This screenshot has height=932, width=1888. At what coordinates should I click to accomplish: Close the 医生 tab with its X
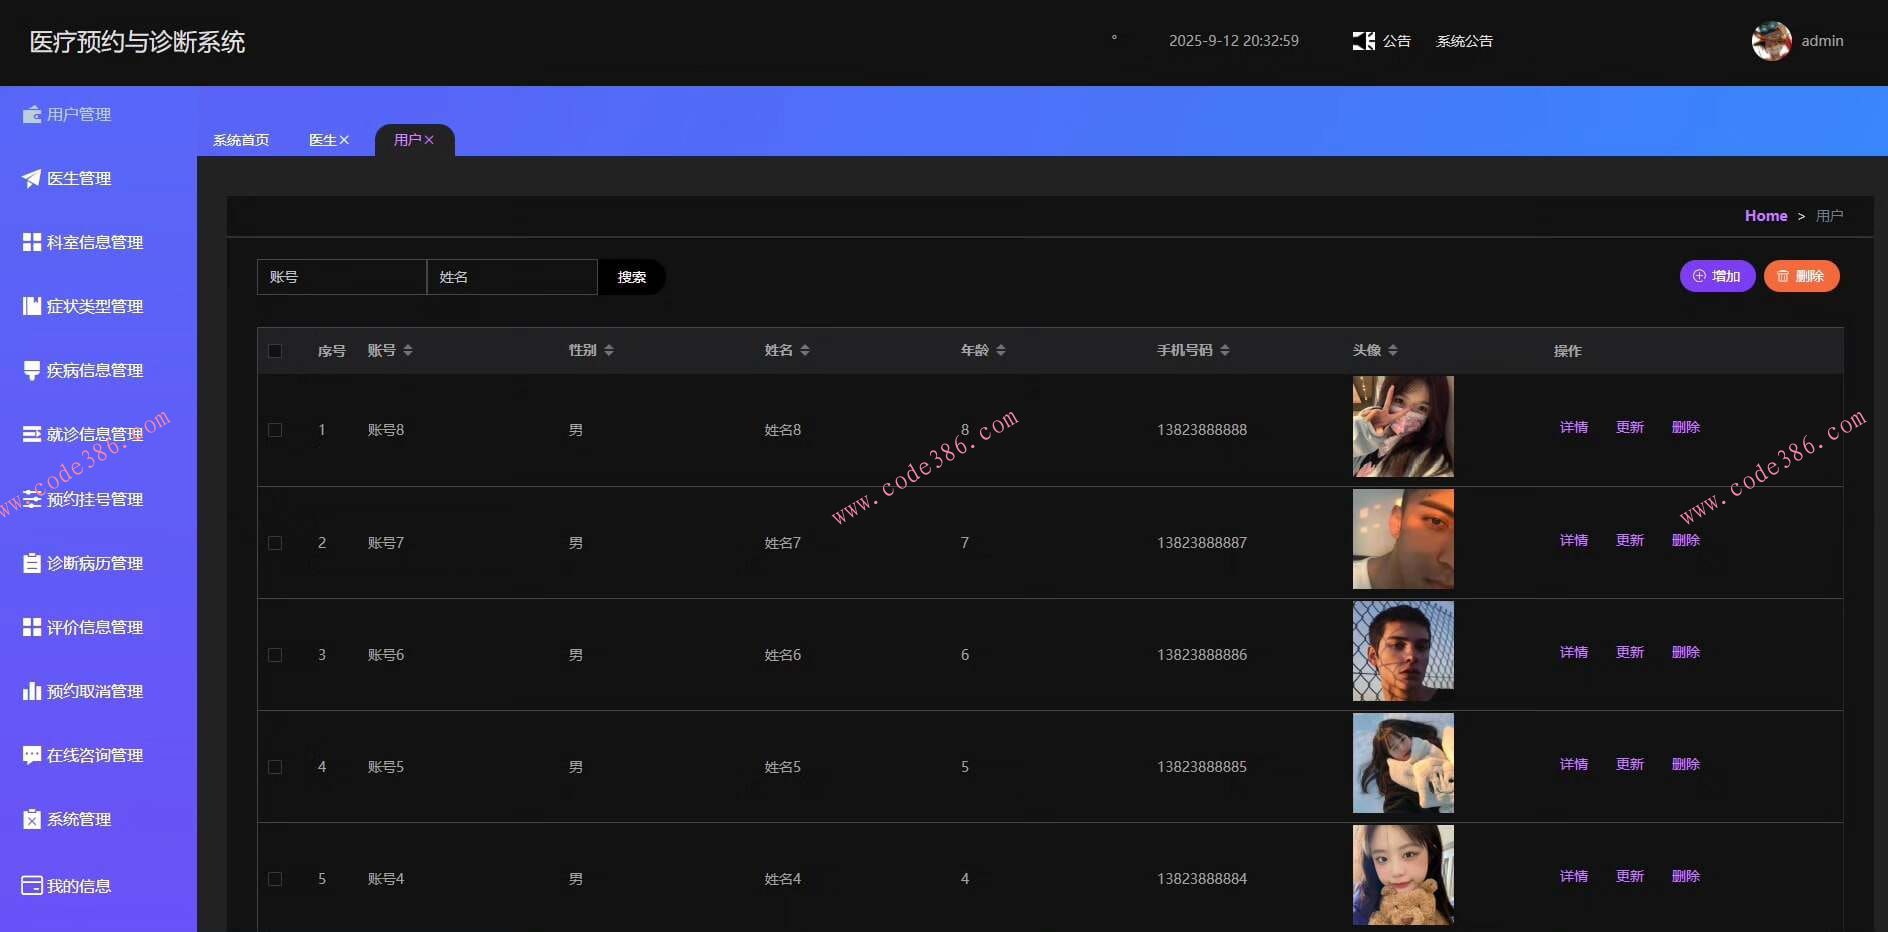[x=344, y=140]
